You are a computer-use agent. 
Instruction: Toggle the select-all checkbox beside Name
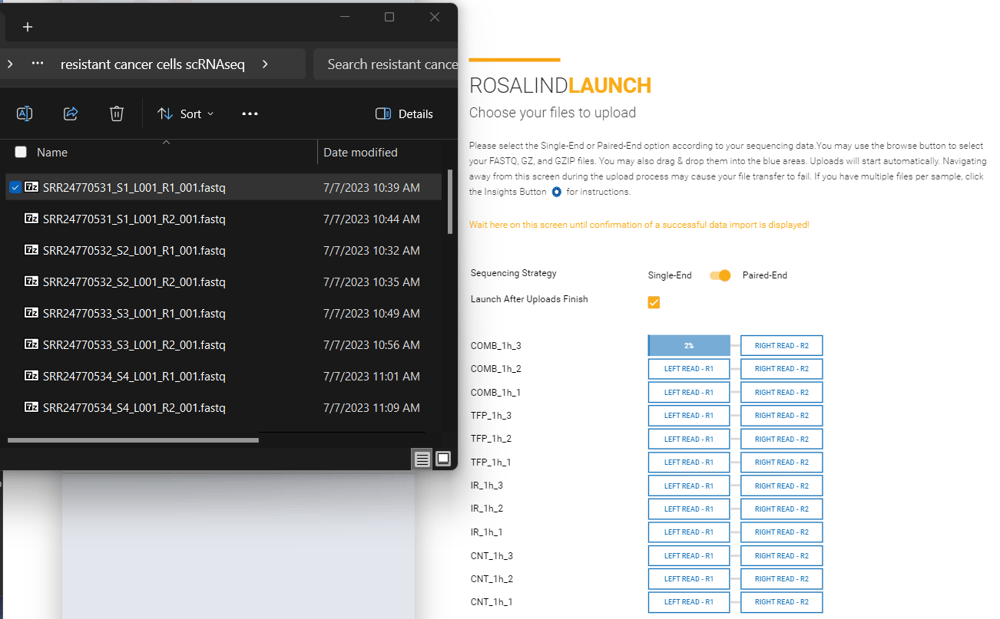tap(21, 152)
